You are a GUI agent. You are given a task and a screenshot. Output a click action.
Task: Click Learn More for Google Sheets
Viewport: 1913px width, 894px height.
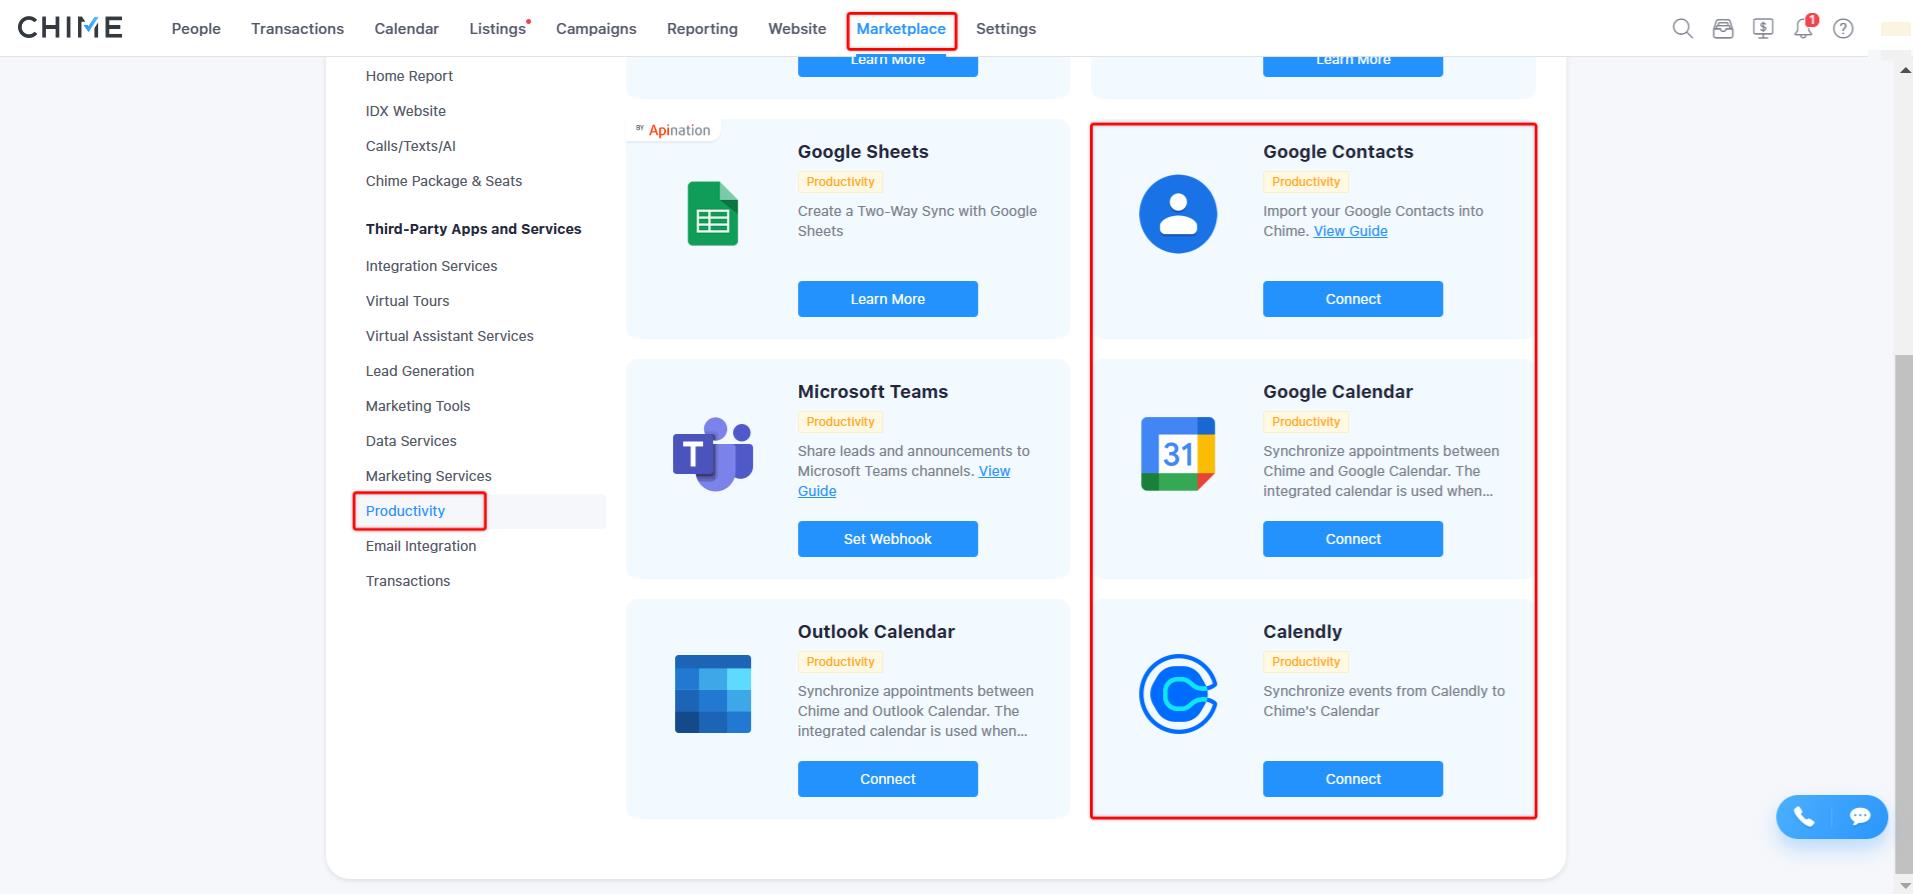(x=888, y=299)
